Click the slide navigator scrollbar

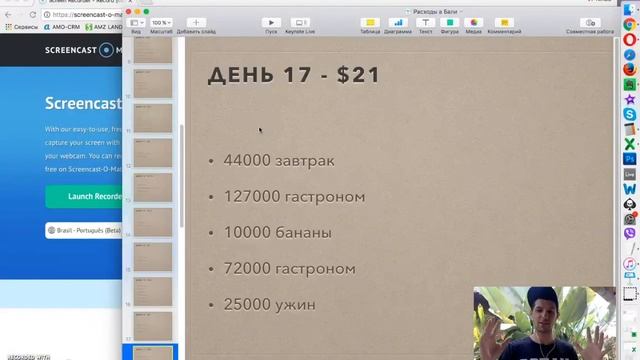182,176
